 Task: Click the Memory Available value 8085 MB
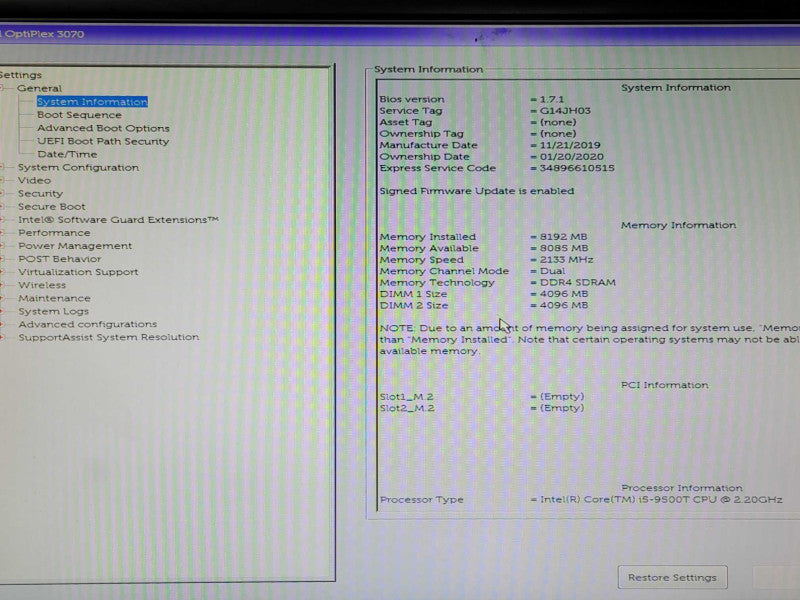point(564,248)
